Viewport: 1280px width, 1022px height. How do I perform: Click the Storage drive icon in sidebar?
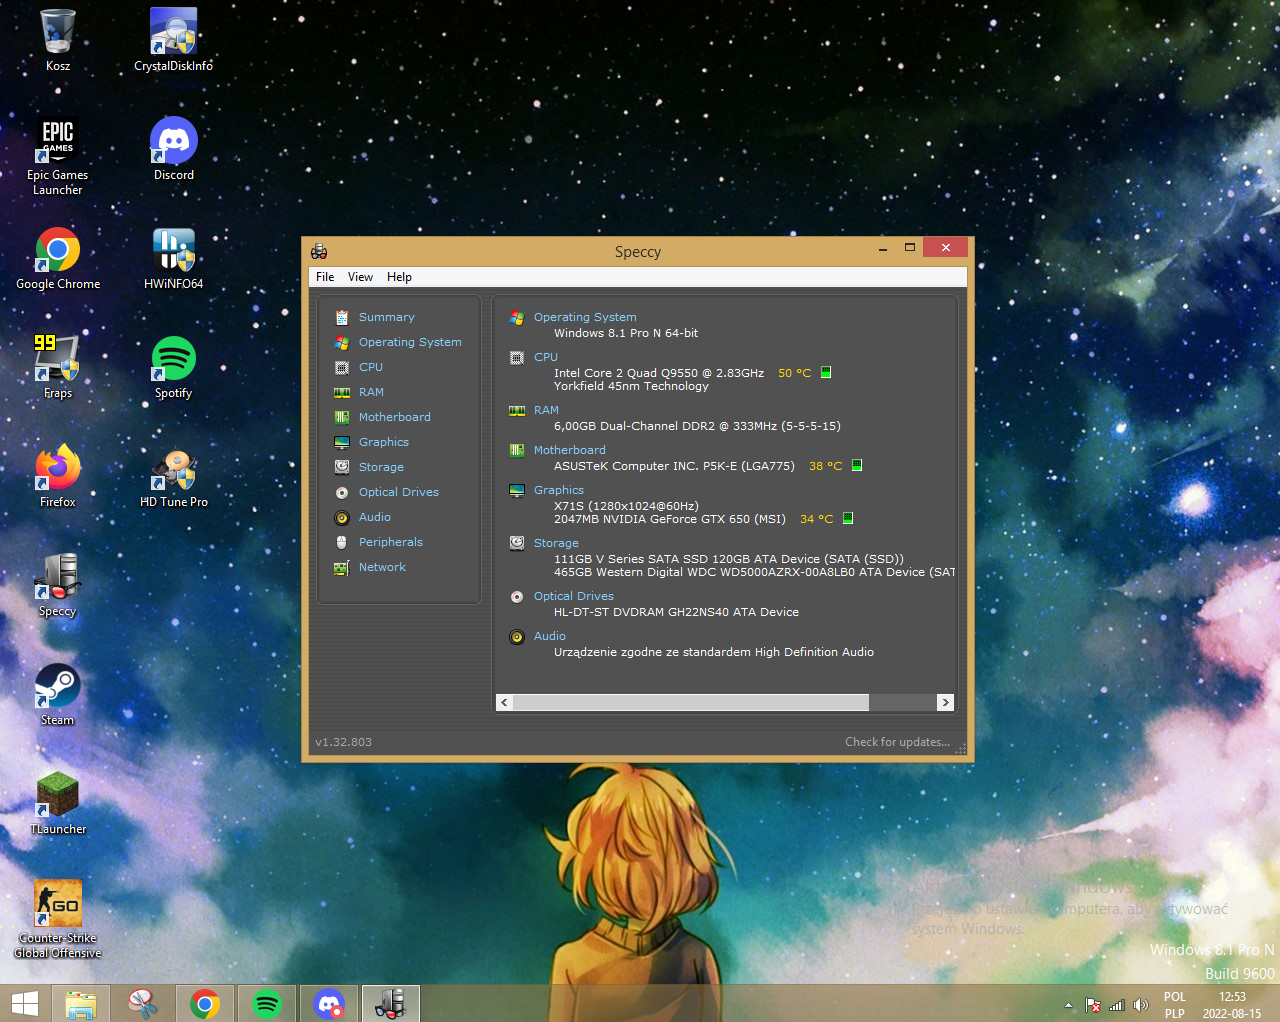(342, 467)
